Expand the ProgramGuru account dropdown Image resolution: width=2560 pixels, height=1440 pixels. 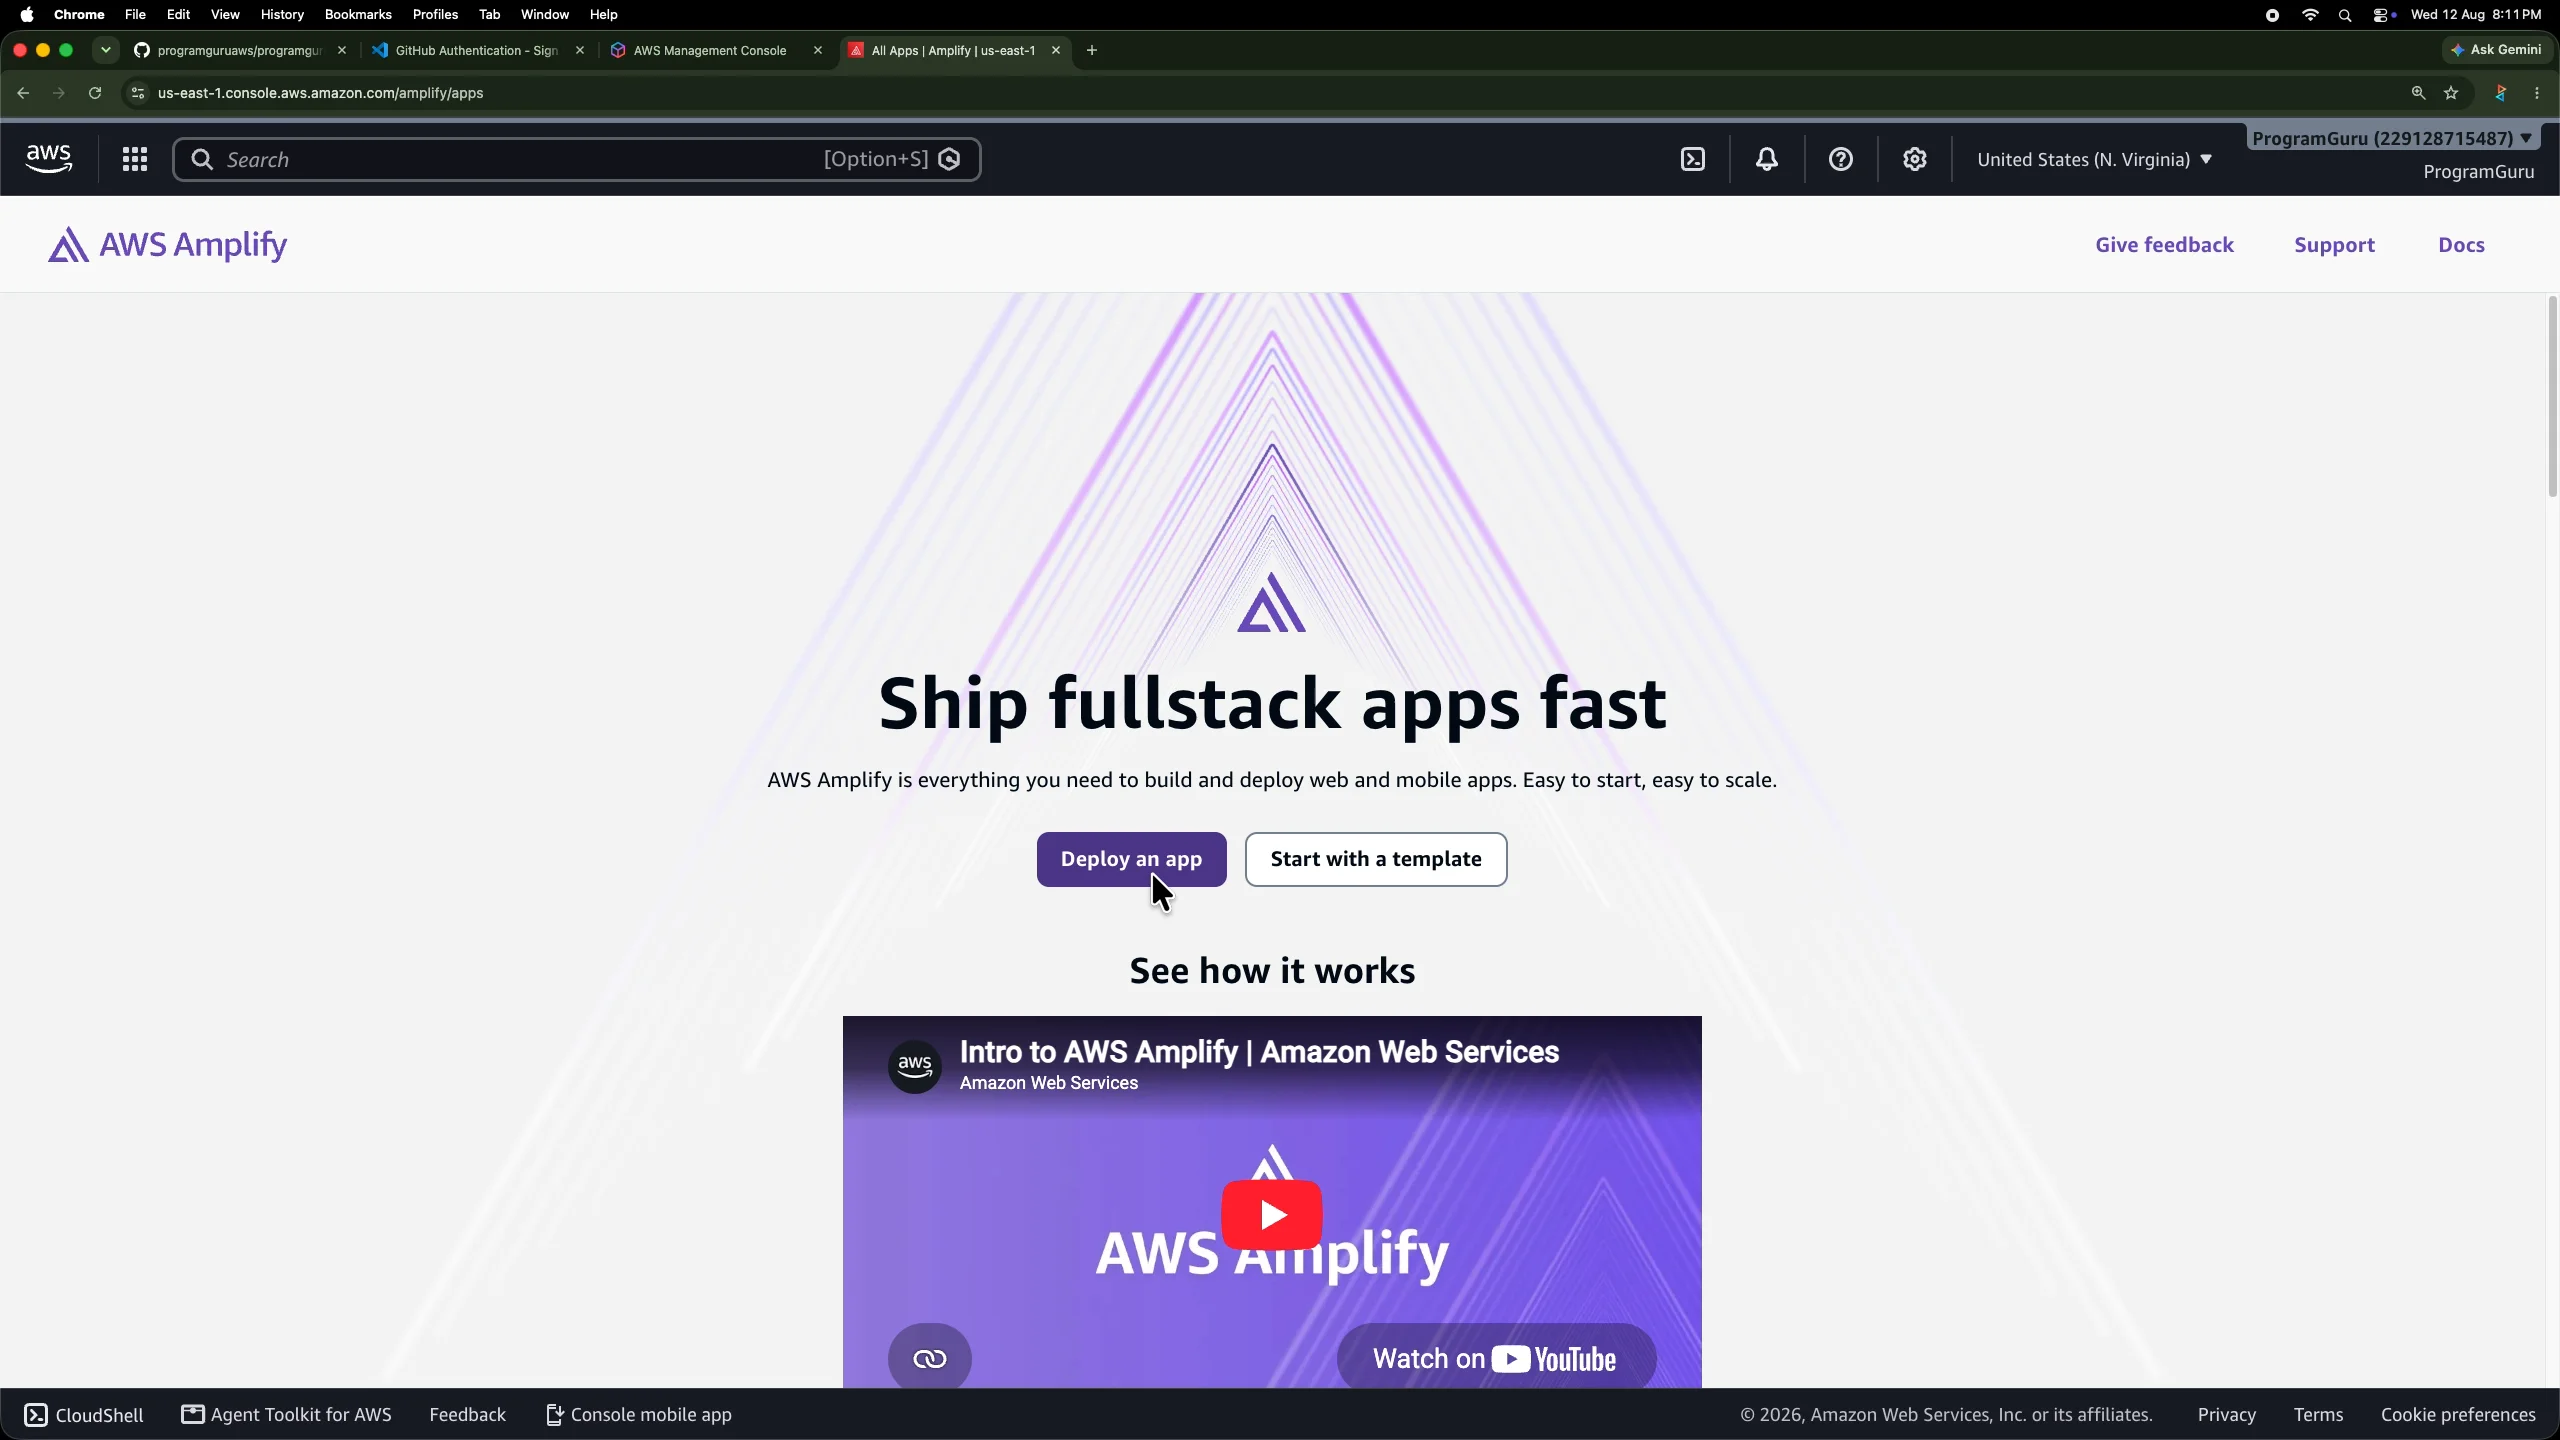[2393, 138]
